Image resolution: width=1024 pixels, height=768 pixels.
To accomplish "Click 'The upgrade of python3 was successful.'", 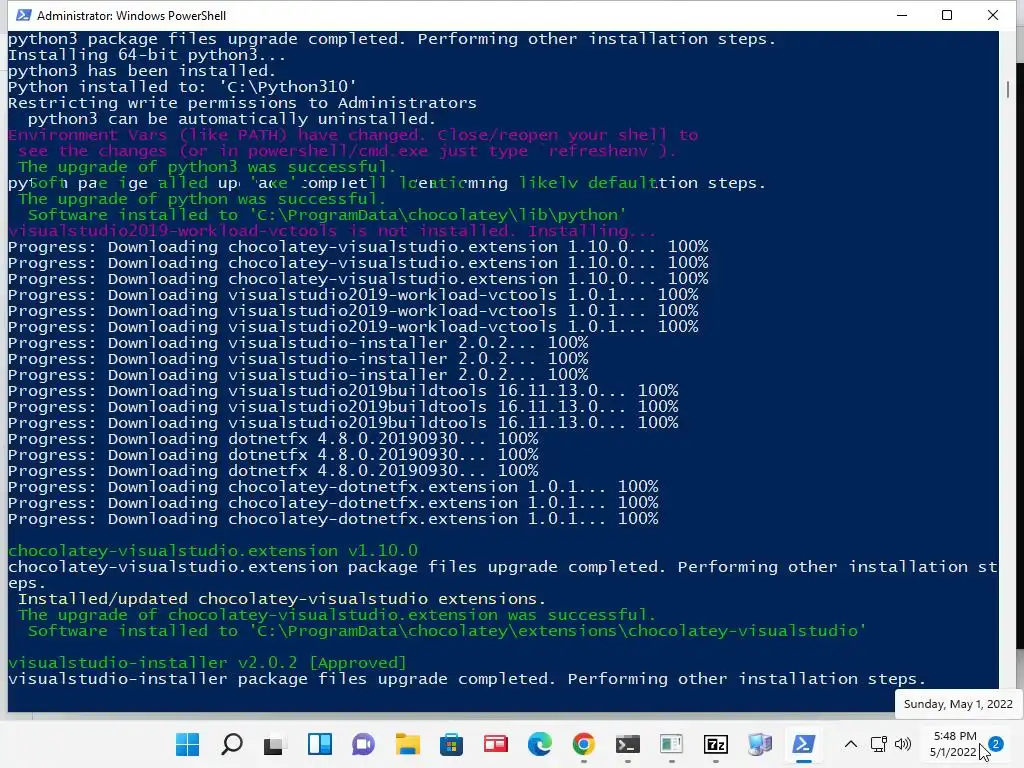I will pyautogui.click(x=207, y=167).
